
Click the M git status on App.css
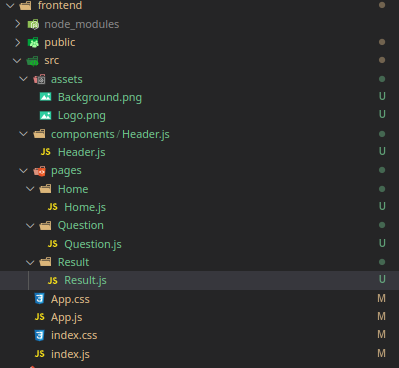click(x=381, y=298)
